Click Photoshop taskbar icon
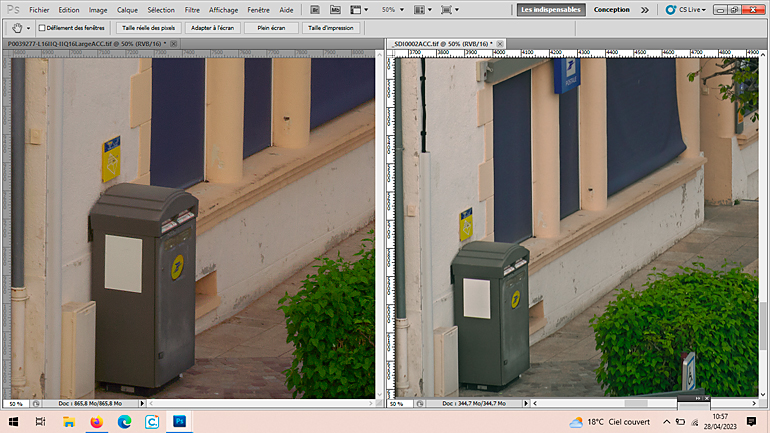The image size is (770, 433). click(180, 422)
